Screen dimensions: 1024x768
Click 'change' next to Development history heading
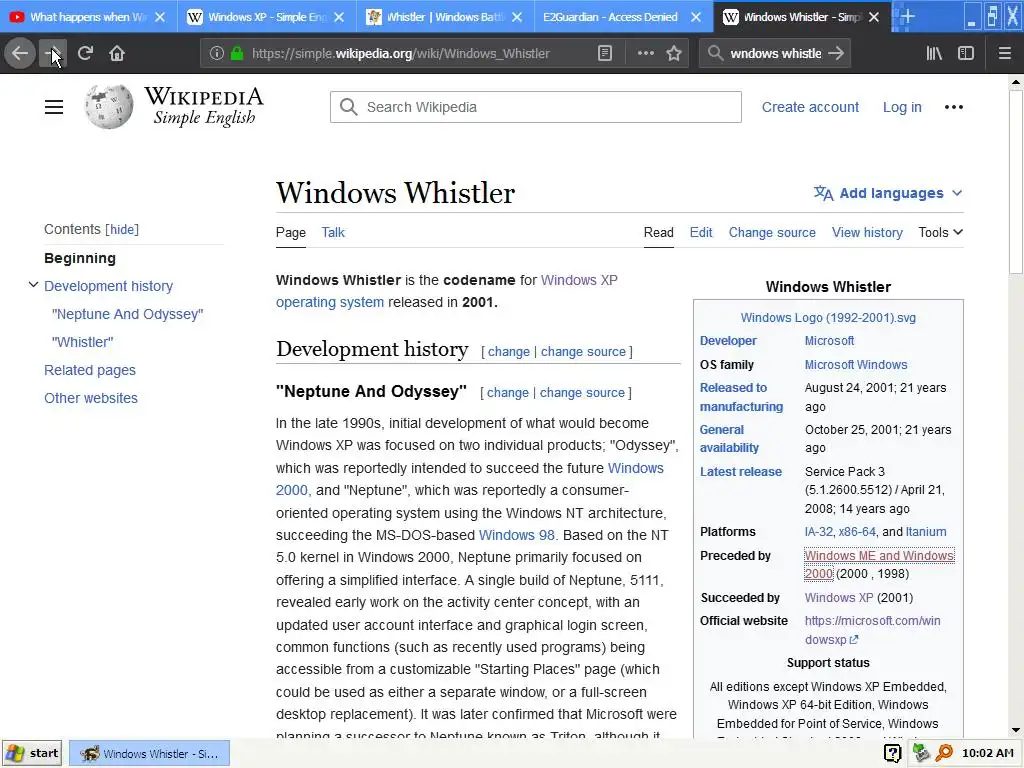[x=509, y=351]
